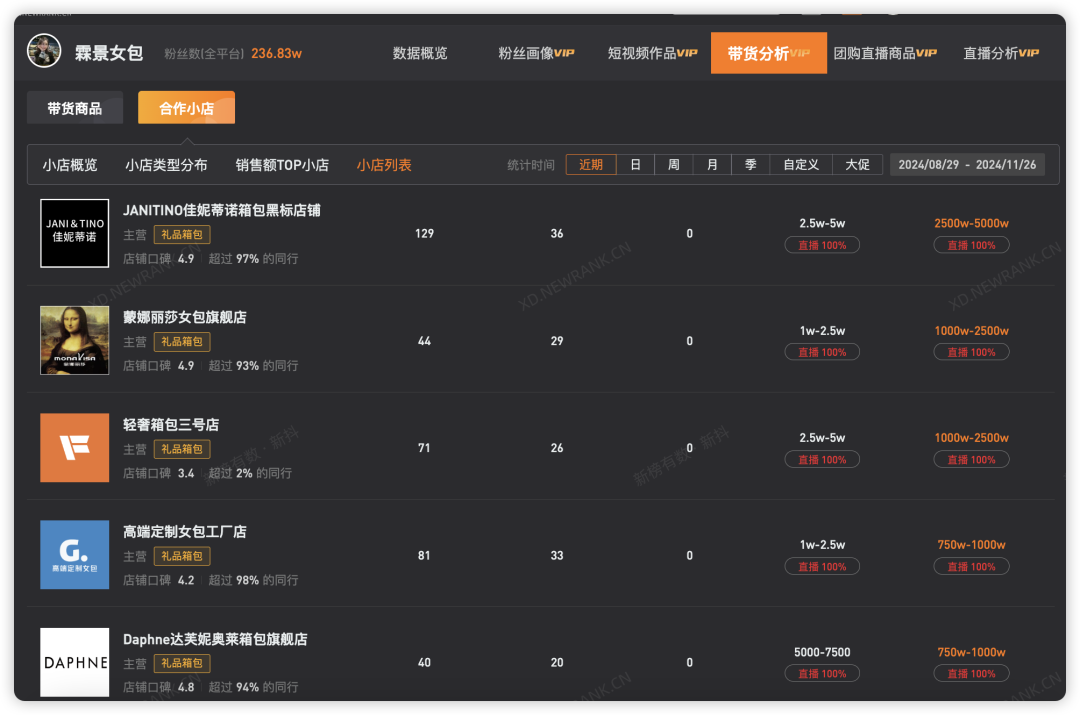Click 直播 100% badge under 高端定制 1w-2.5w

coord(822,566)
